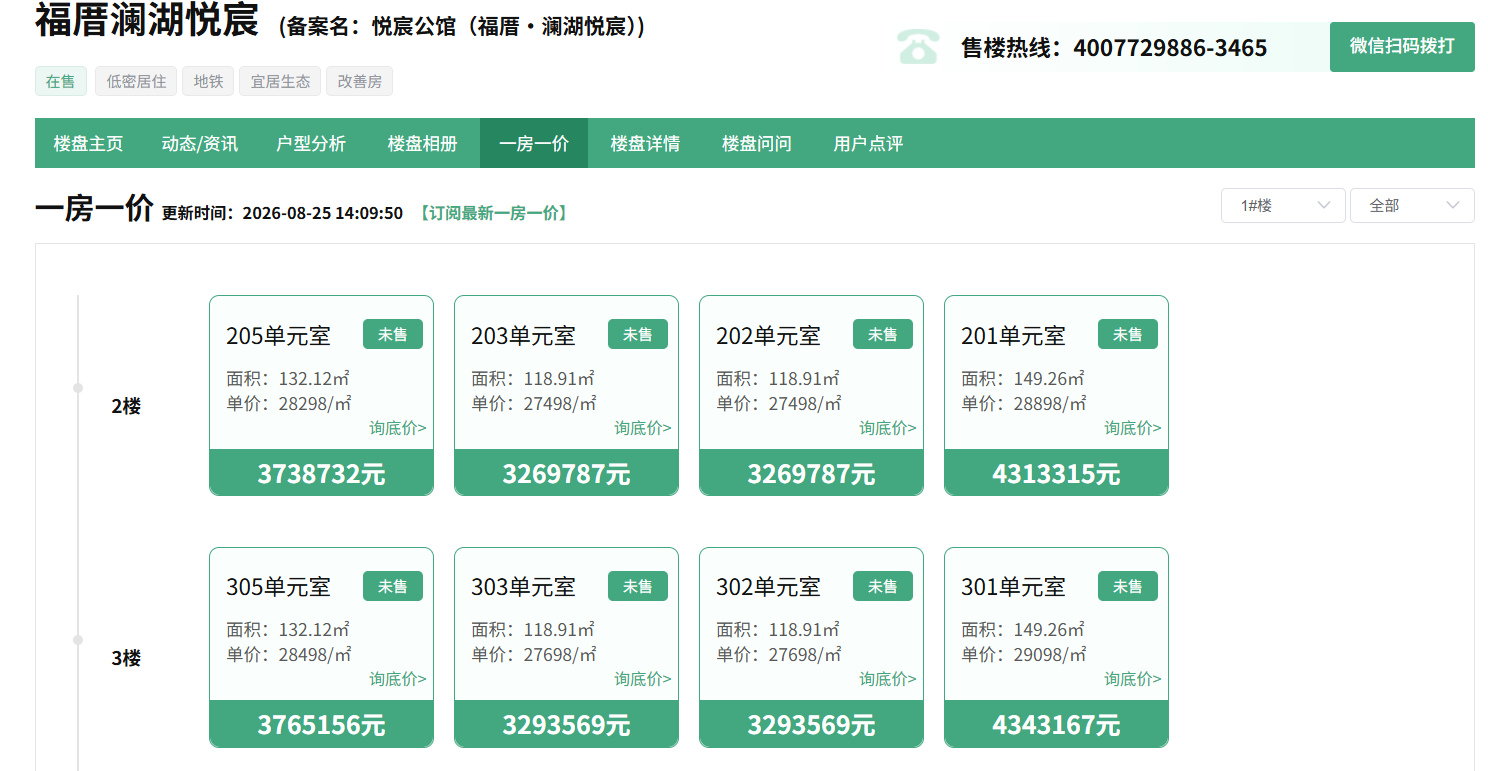Click the 未售 badge on unit 205
Image resolution: width=1488 pixels, height=771 pixels.
click(393, 334)
